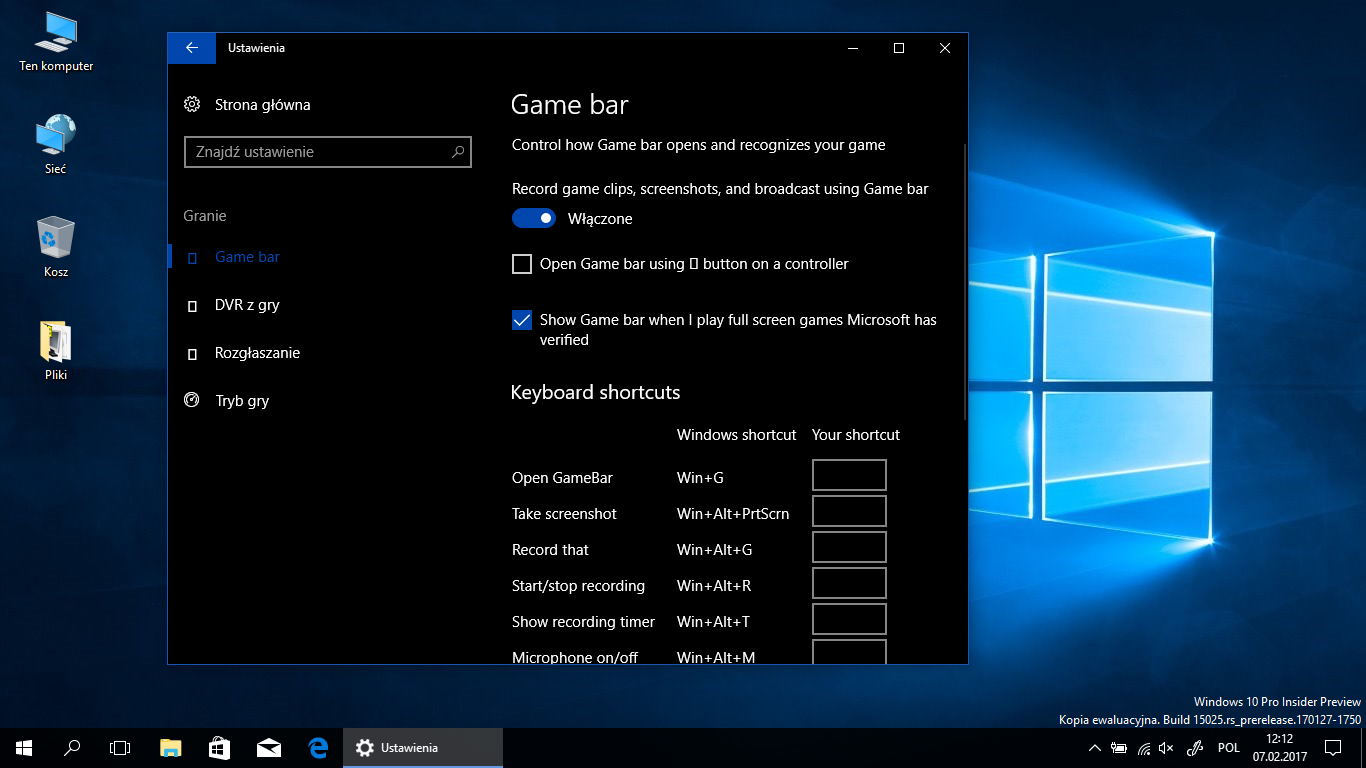Turn off the Włączone Game bar recording switch
Viewport: 1366px width, 768px height.
click(x=534, y=218)
